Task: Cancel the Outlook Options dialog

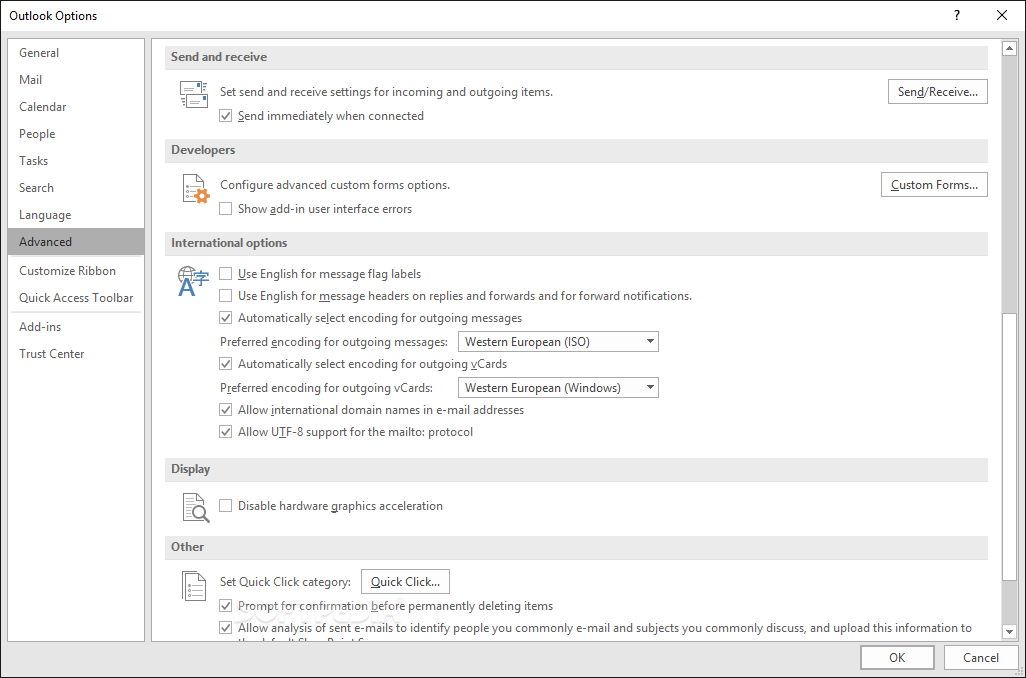Action: tap(981, 658)
